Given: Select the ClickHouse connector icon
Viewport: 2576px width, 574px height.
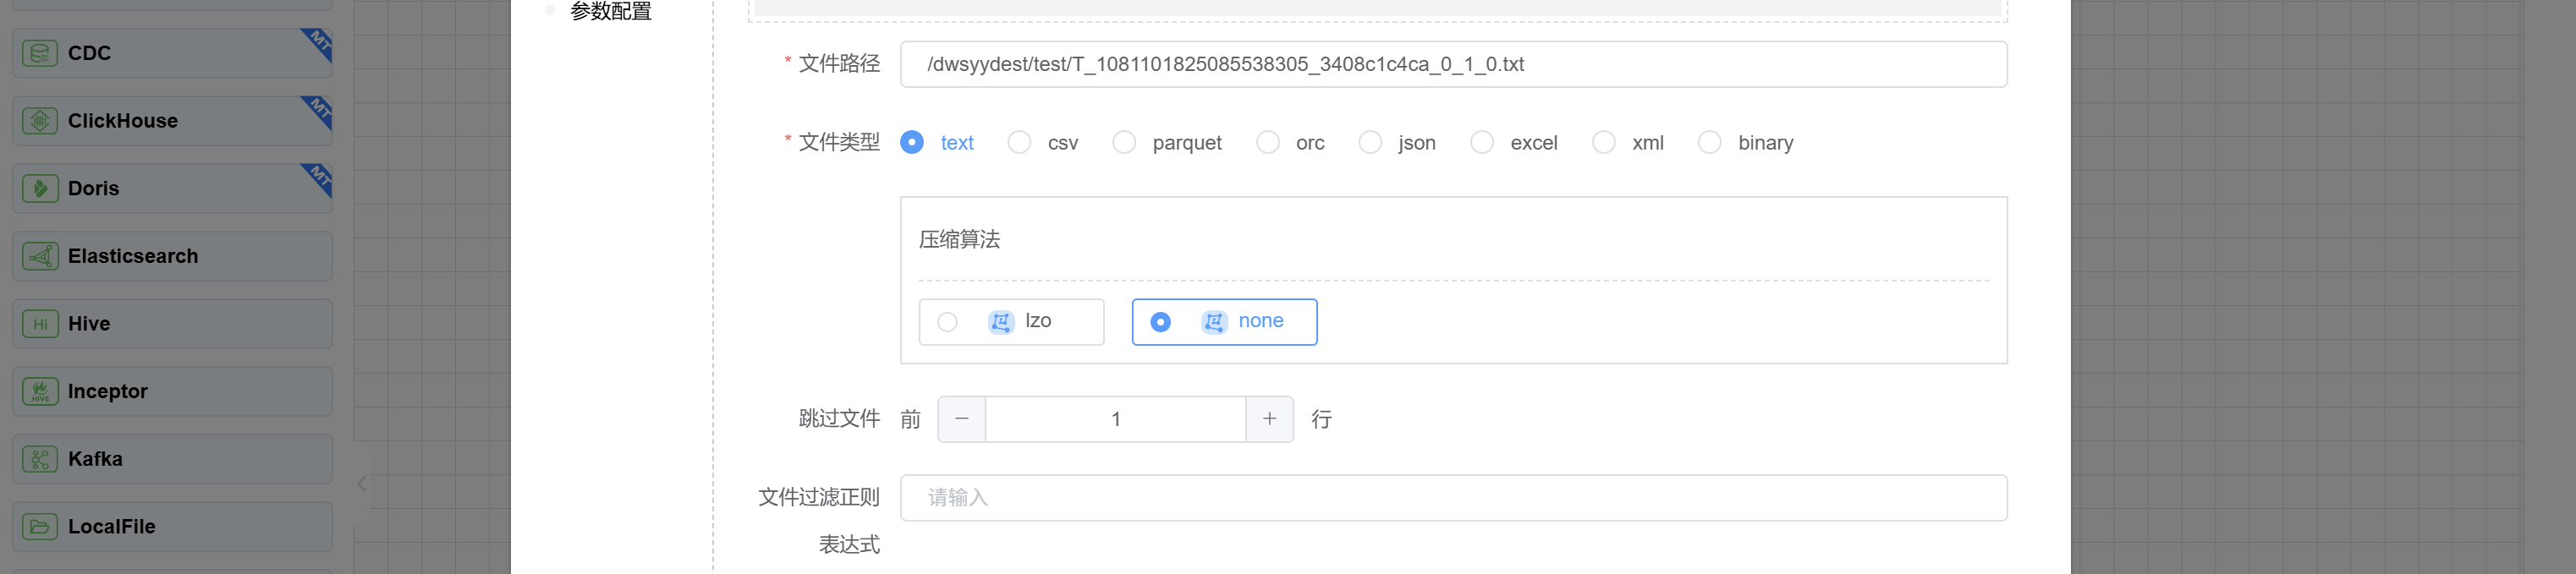Looking at the screenshot, I should [40, 121].
